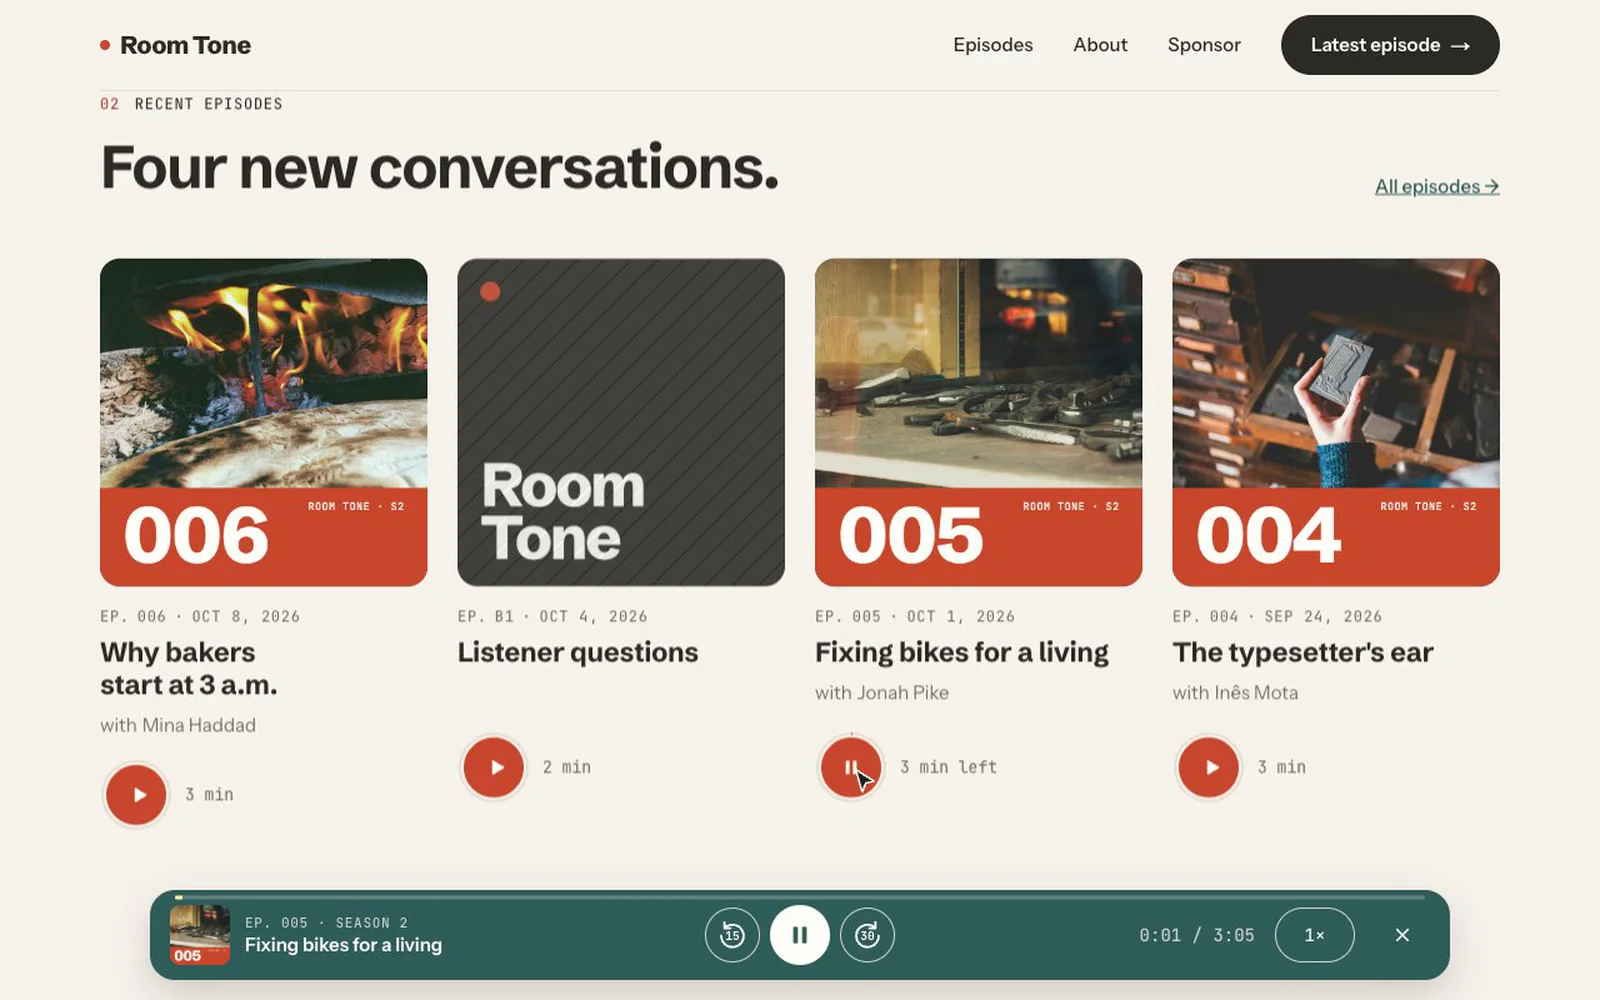
Task: Seek on the player progress bar
Action: [x=800, y=897]
